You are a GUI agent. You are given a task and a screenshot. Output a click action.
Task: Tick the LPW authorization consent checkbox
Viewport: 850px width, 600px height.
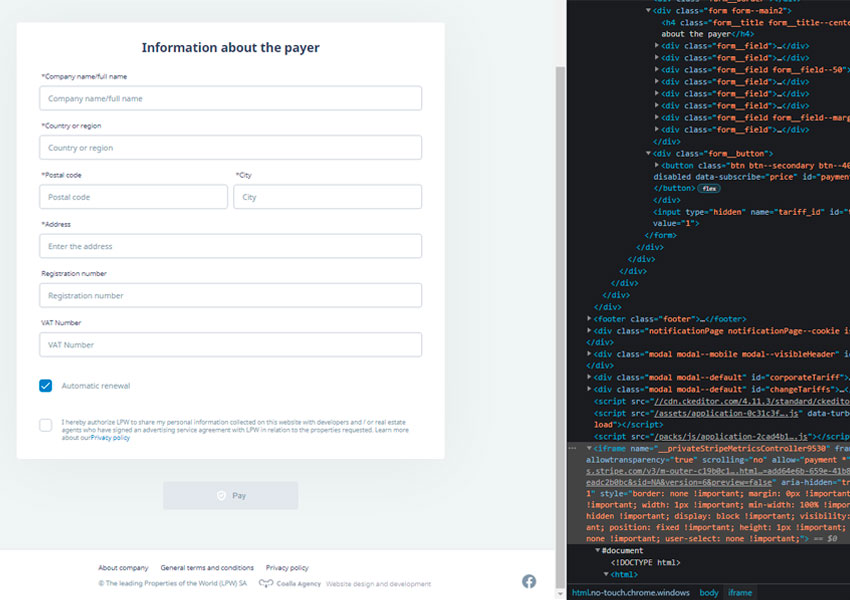click(46, 425)
